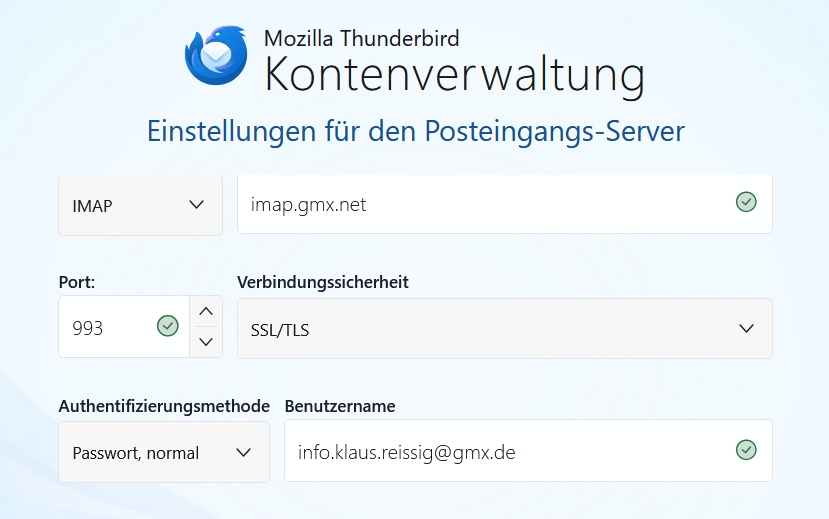Viewport: 829px width, 519px height.
Task: Click the chevron arrow of the IMAP selector
Action: point(196,205)
